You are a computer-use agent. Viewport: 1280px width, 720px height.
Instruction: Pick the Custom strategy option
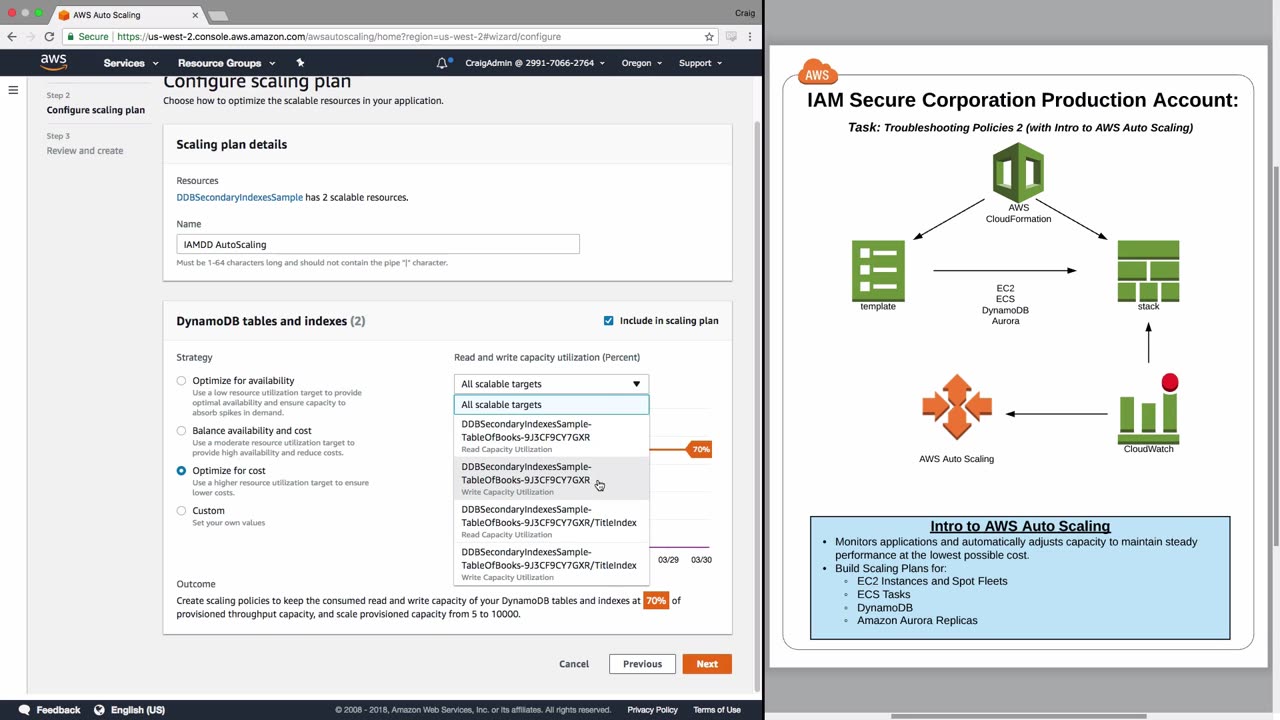(x=181, y=511)
